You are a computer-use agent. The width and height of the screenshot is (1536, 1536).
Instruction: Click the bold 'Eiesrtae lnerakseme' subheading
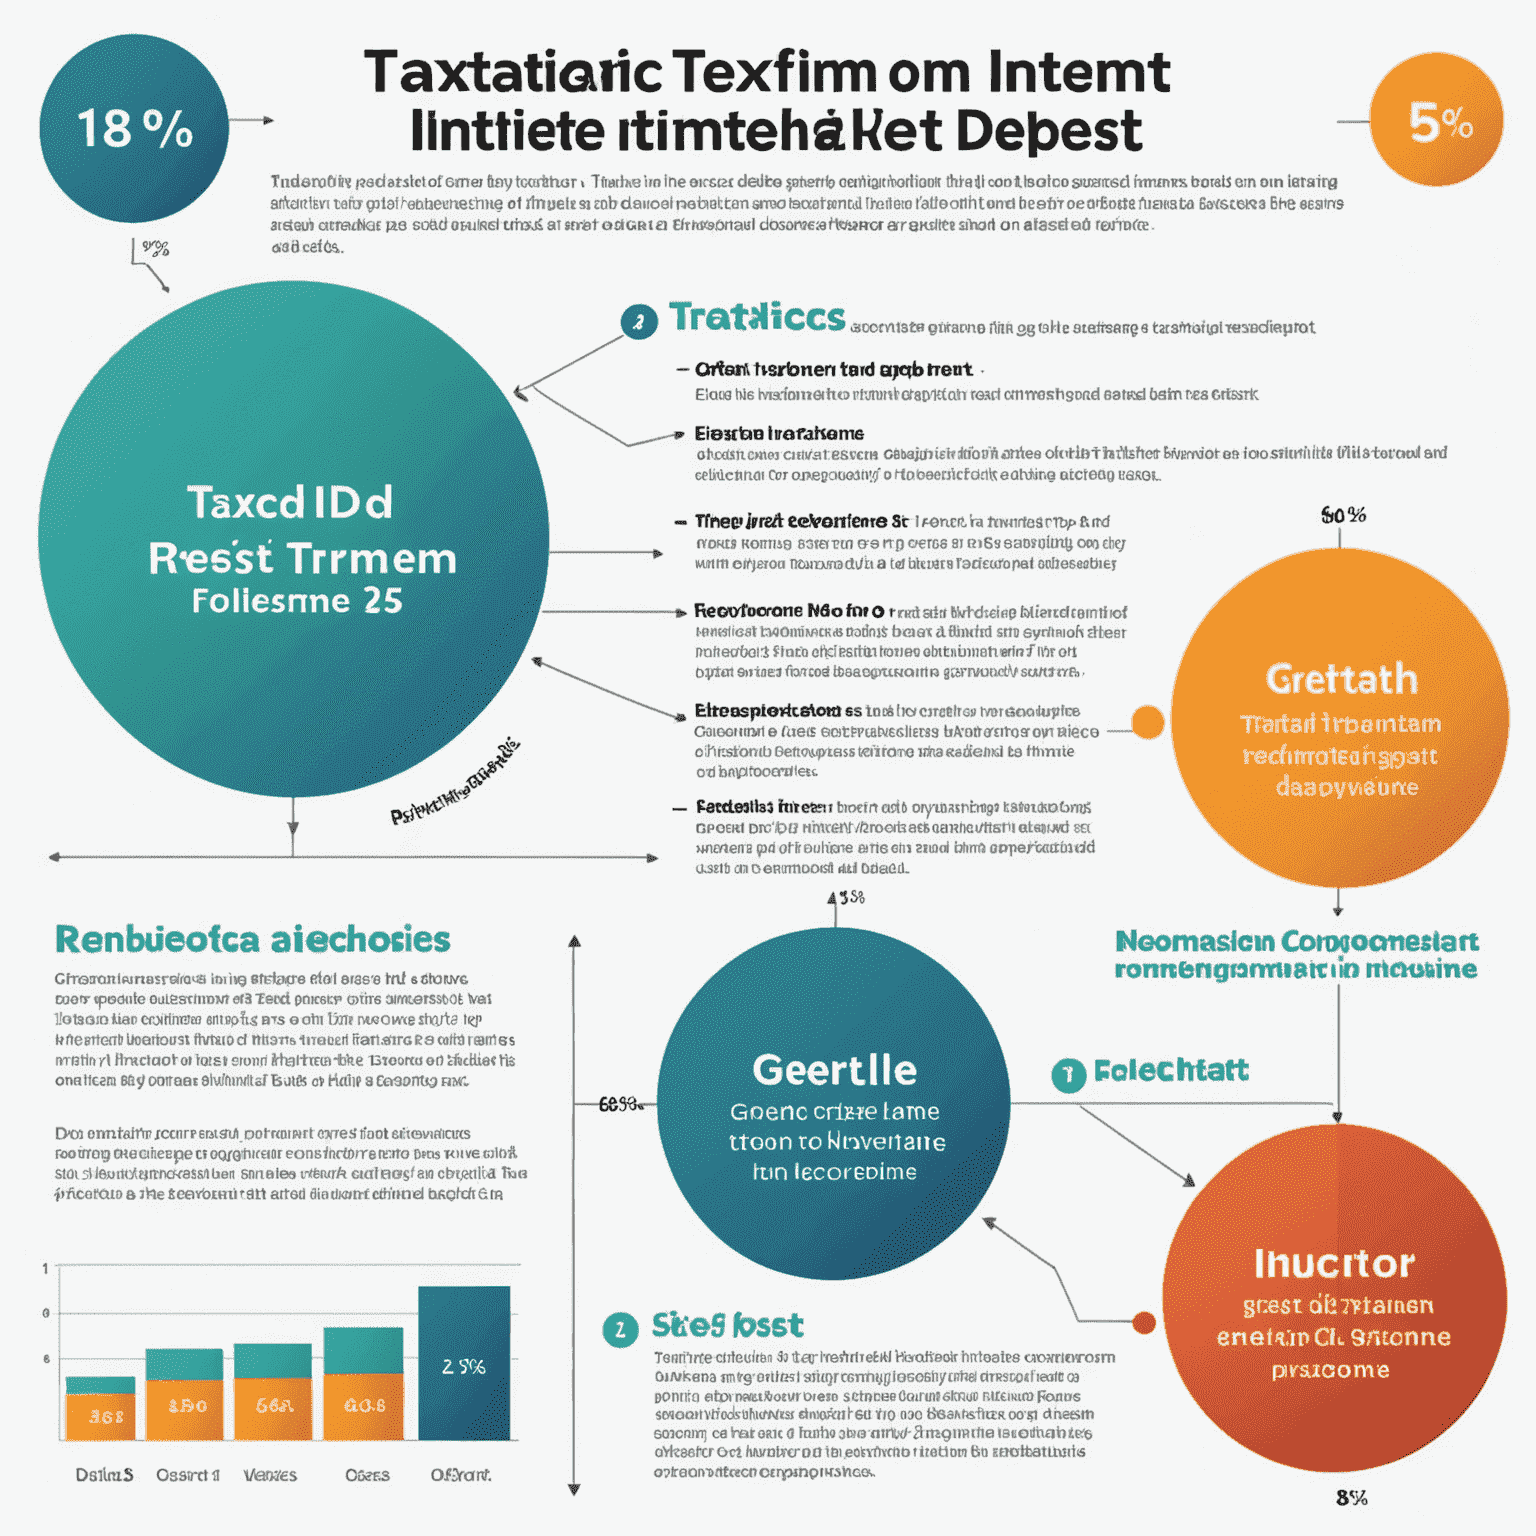[x=779, y=433]
